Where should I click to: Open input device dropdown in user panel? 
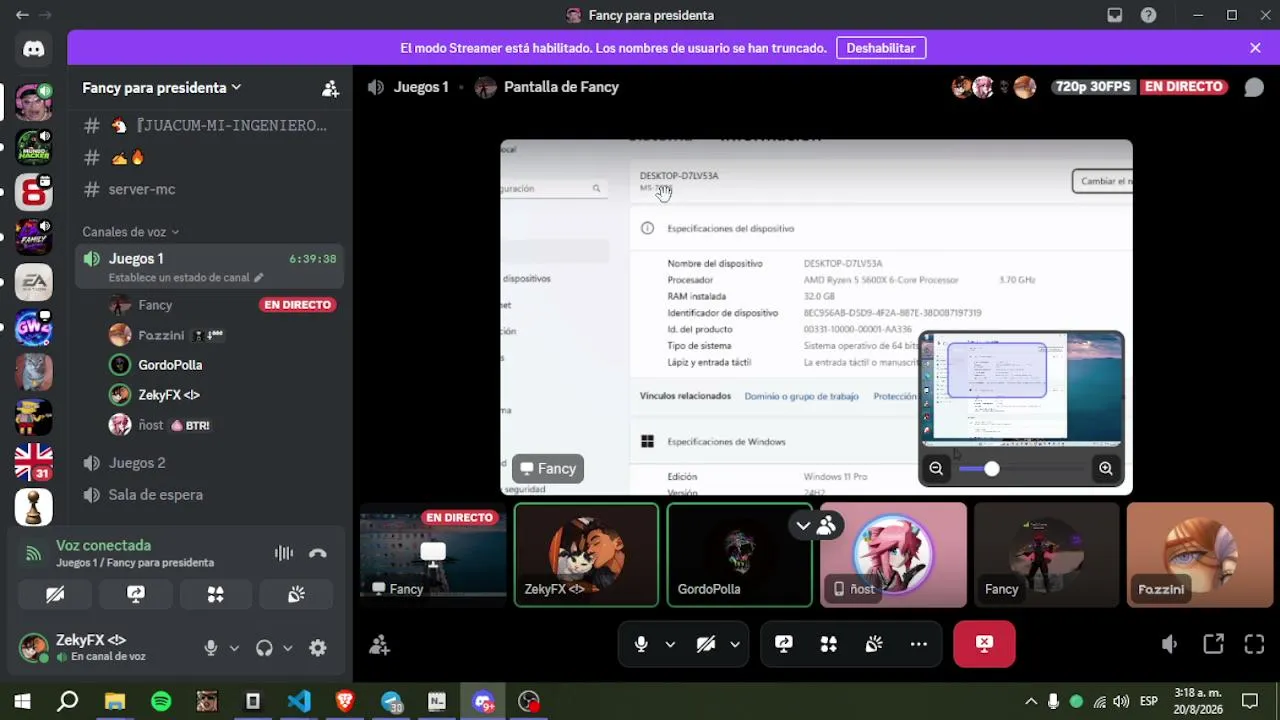click(x=234, y=648)
